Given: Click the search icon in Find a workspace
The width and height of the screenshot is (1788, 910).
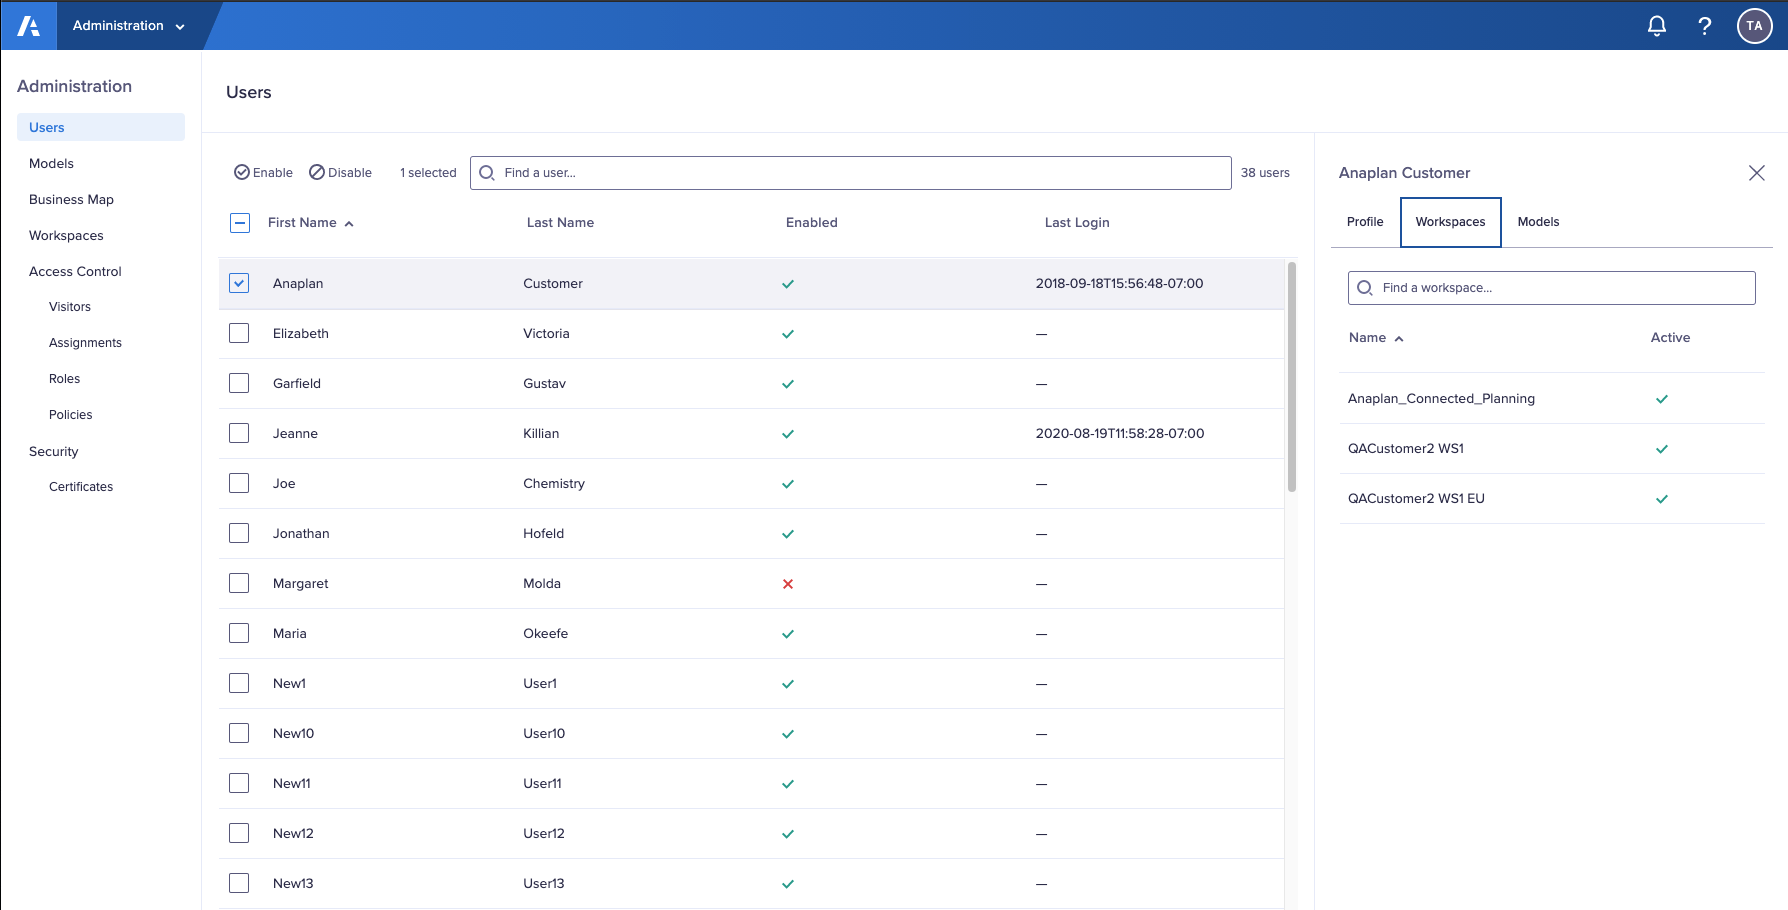Looking at the screenshot, I should coord(1365,288).
